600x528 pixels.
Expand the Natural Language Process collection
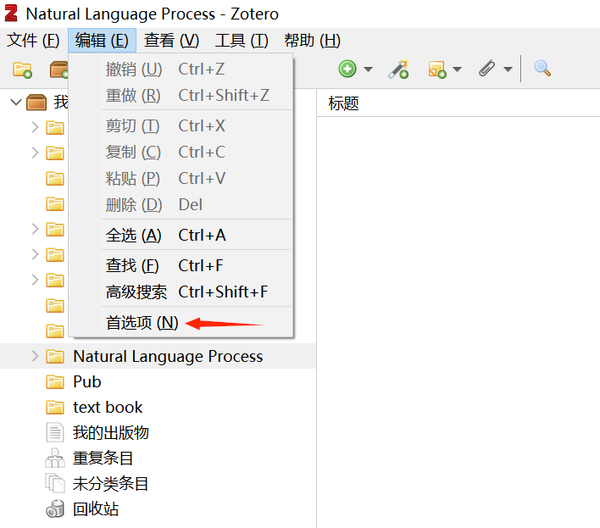35,356
